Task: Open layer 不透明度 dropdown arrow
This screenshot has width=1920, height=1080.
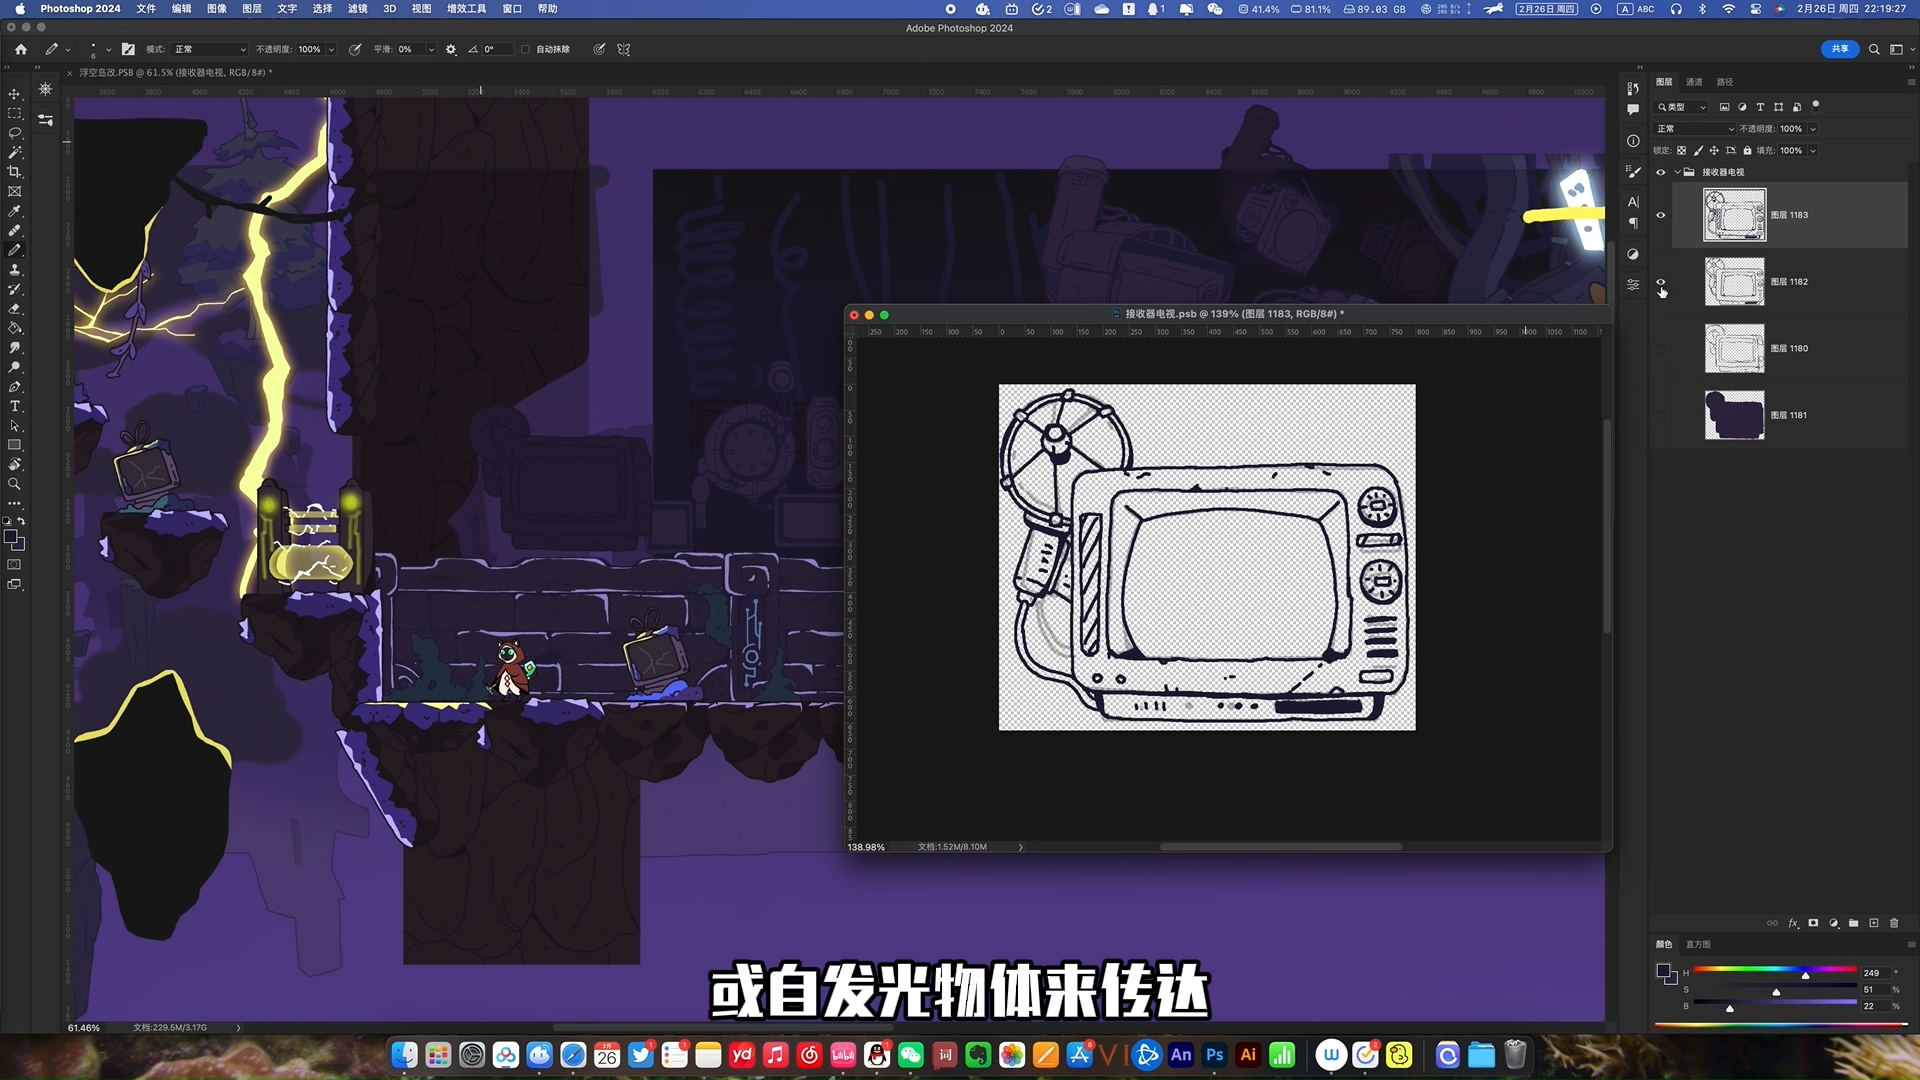Action: tap(1812, 129)
